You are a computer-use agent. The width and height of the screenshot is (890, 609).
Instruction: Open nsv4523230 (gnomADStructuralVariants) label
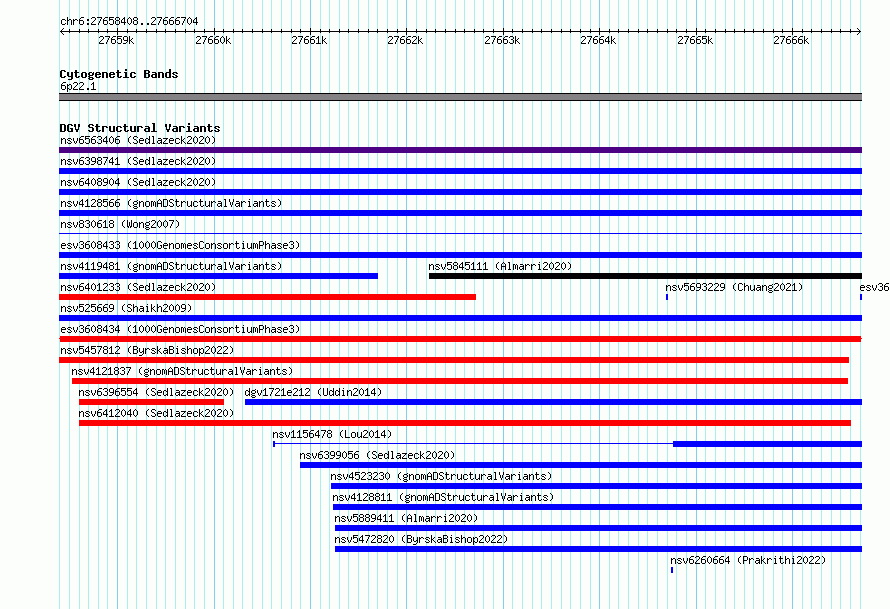click(x=441, y=476)
